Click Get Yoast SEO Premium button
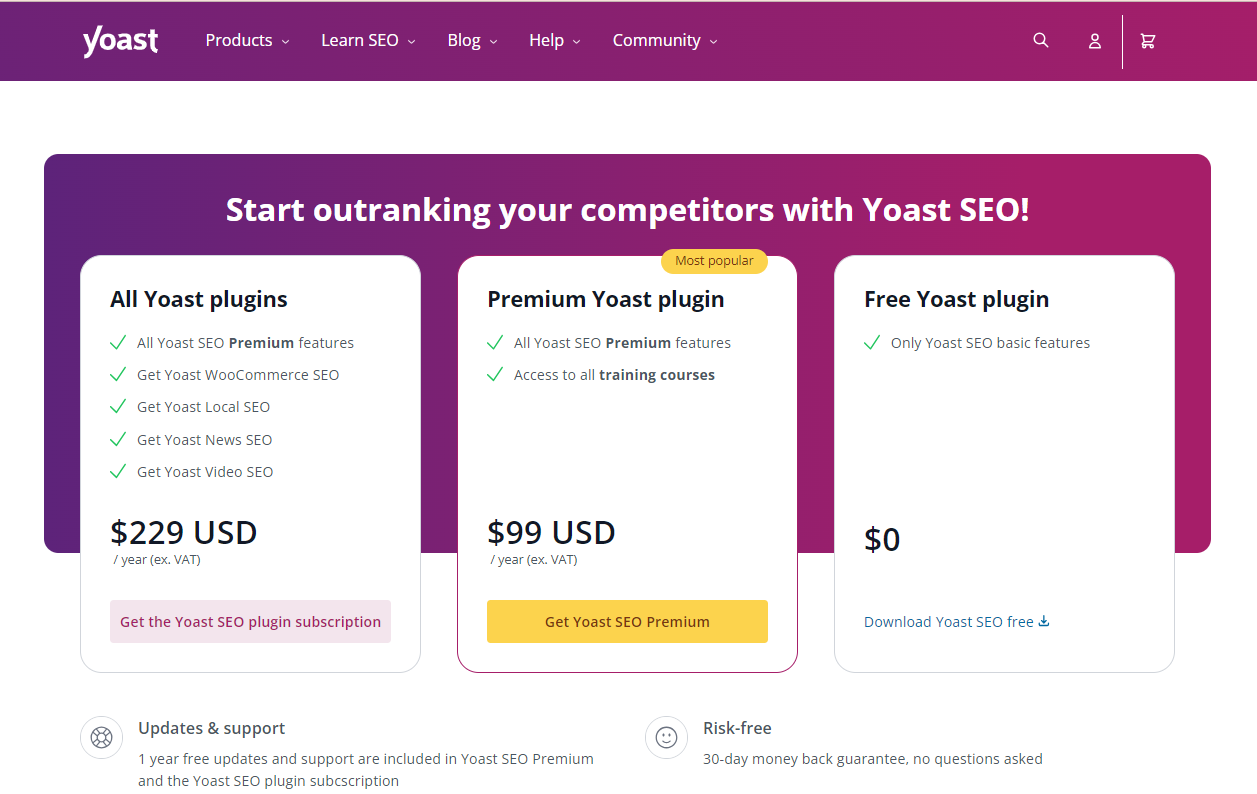The height and width of the screenshot is (794, 1257). (x=627, y=621)
